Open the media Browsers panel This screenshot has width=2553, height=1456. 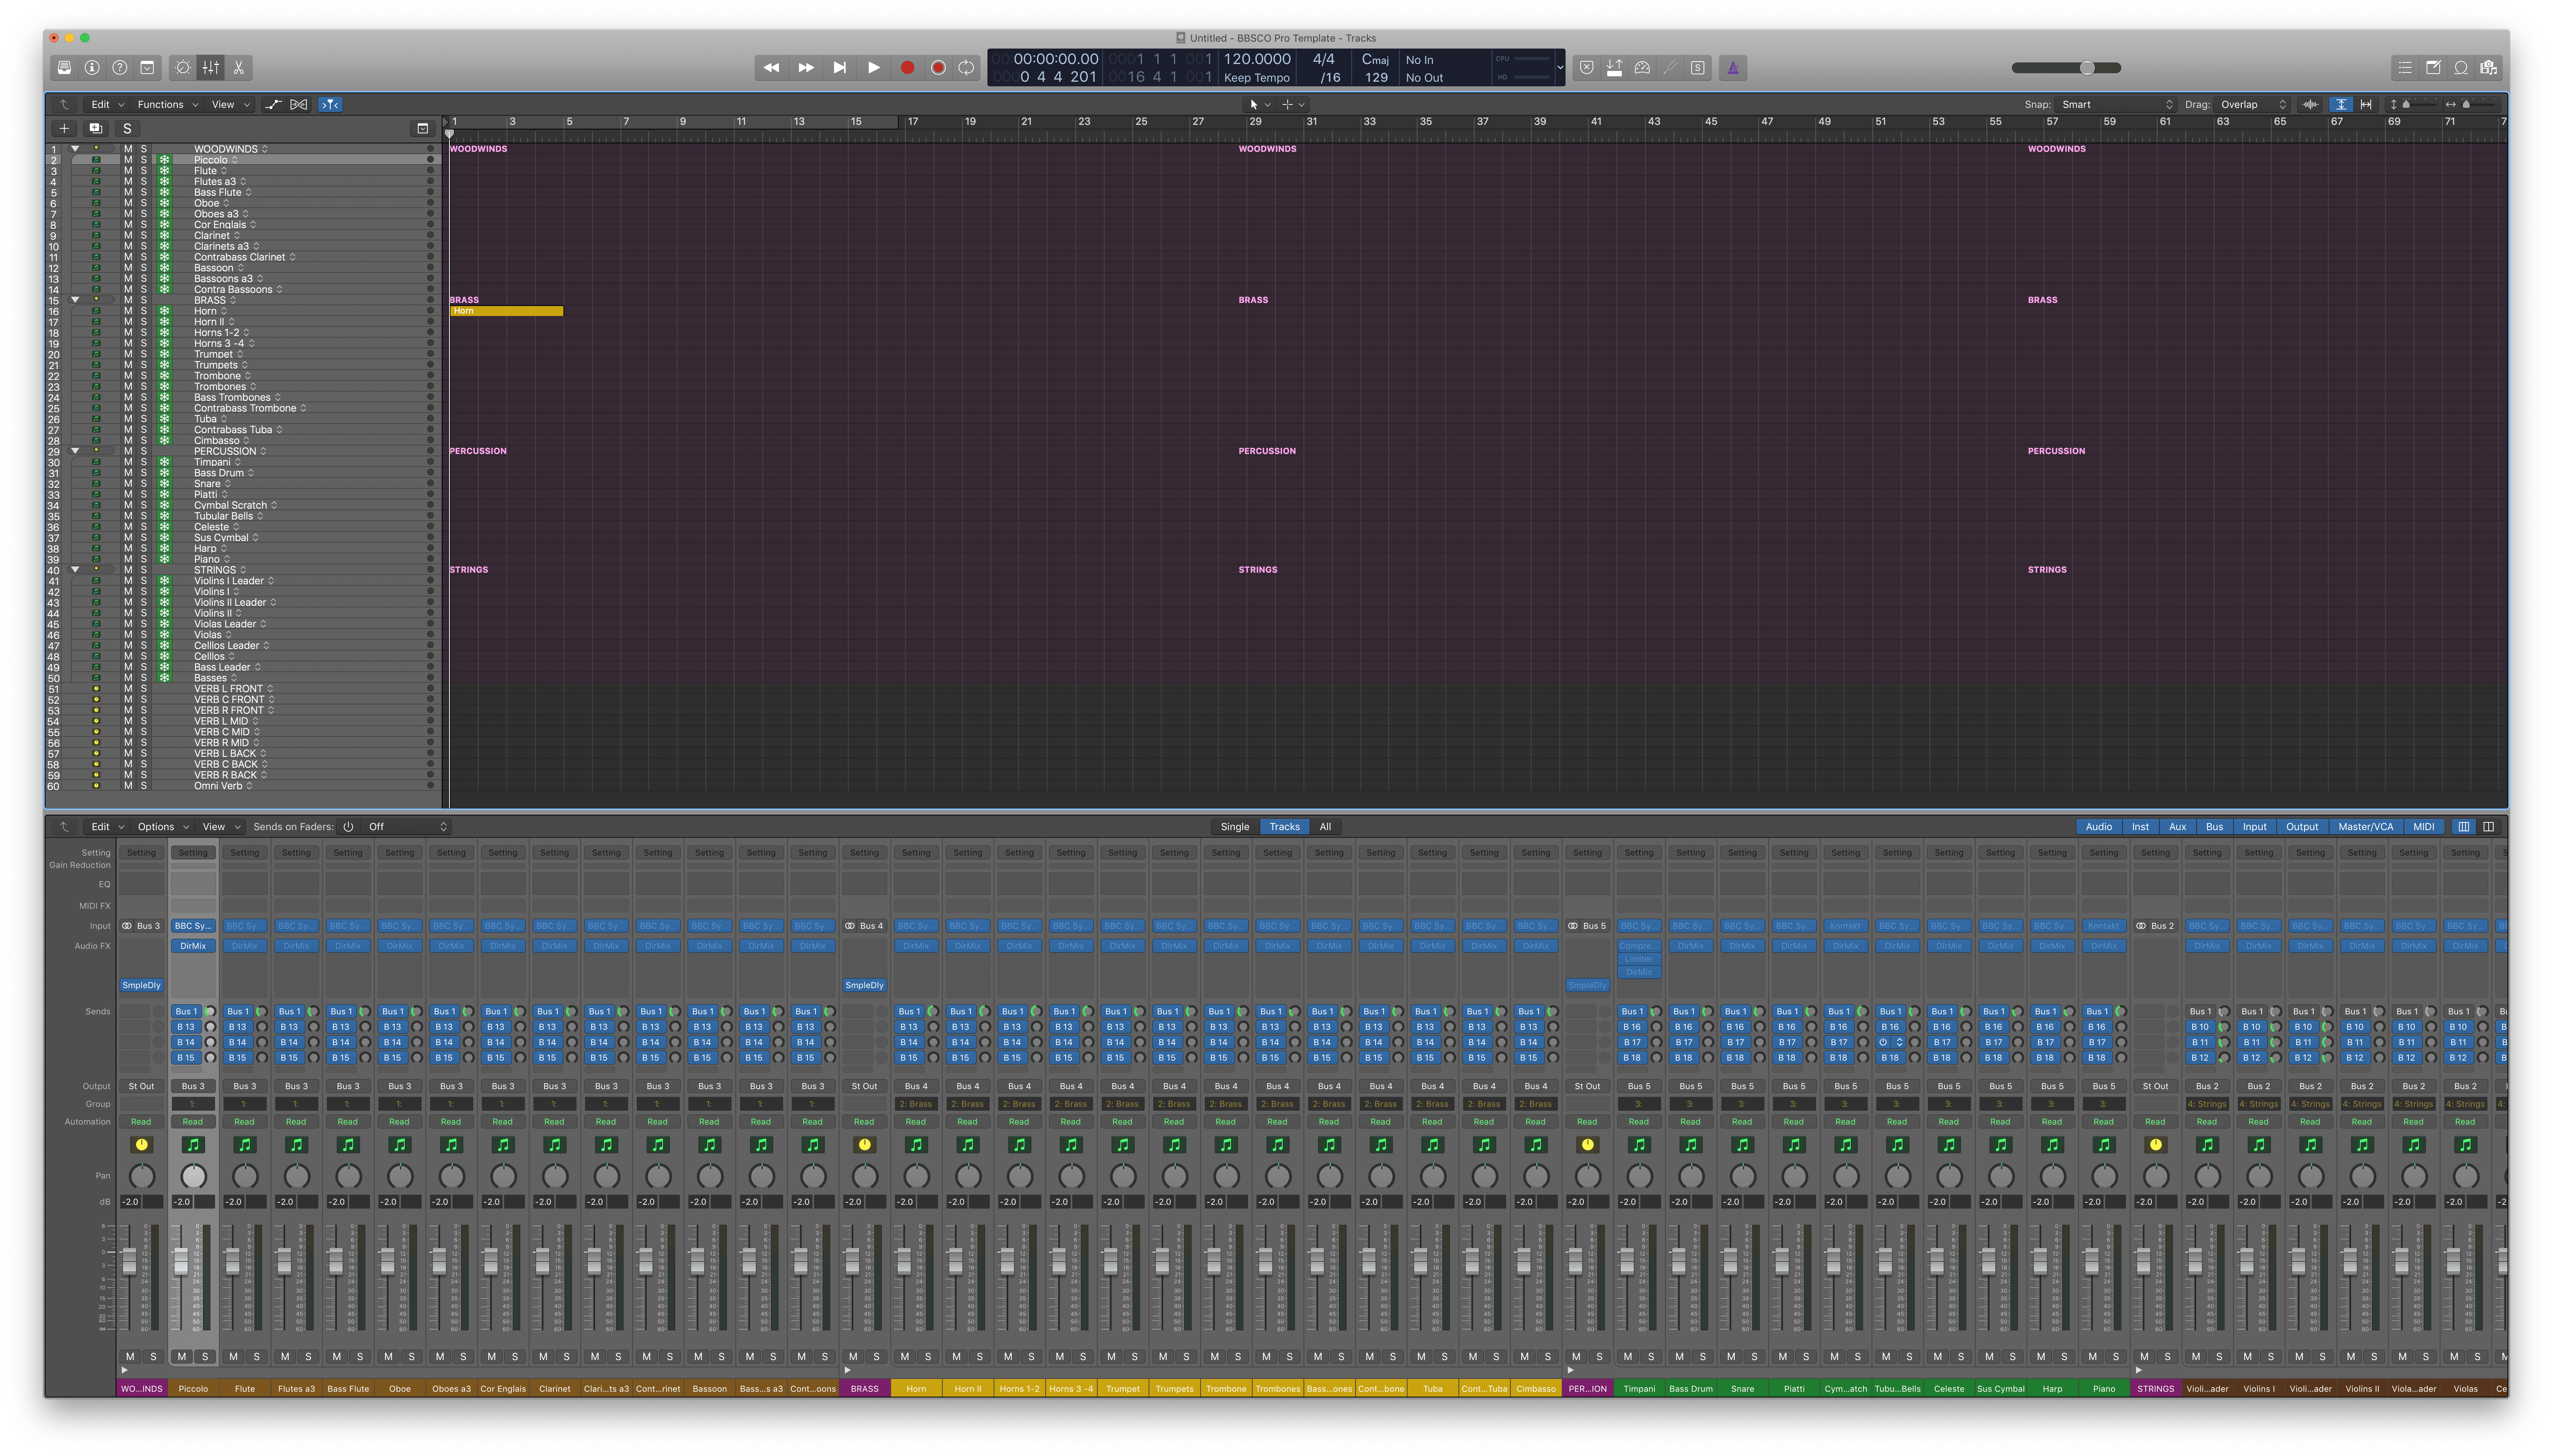click(2489, 68)
